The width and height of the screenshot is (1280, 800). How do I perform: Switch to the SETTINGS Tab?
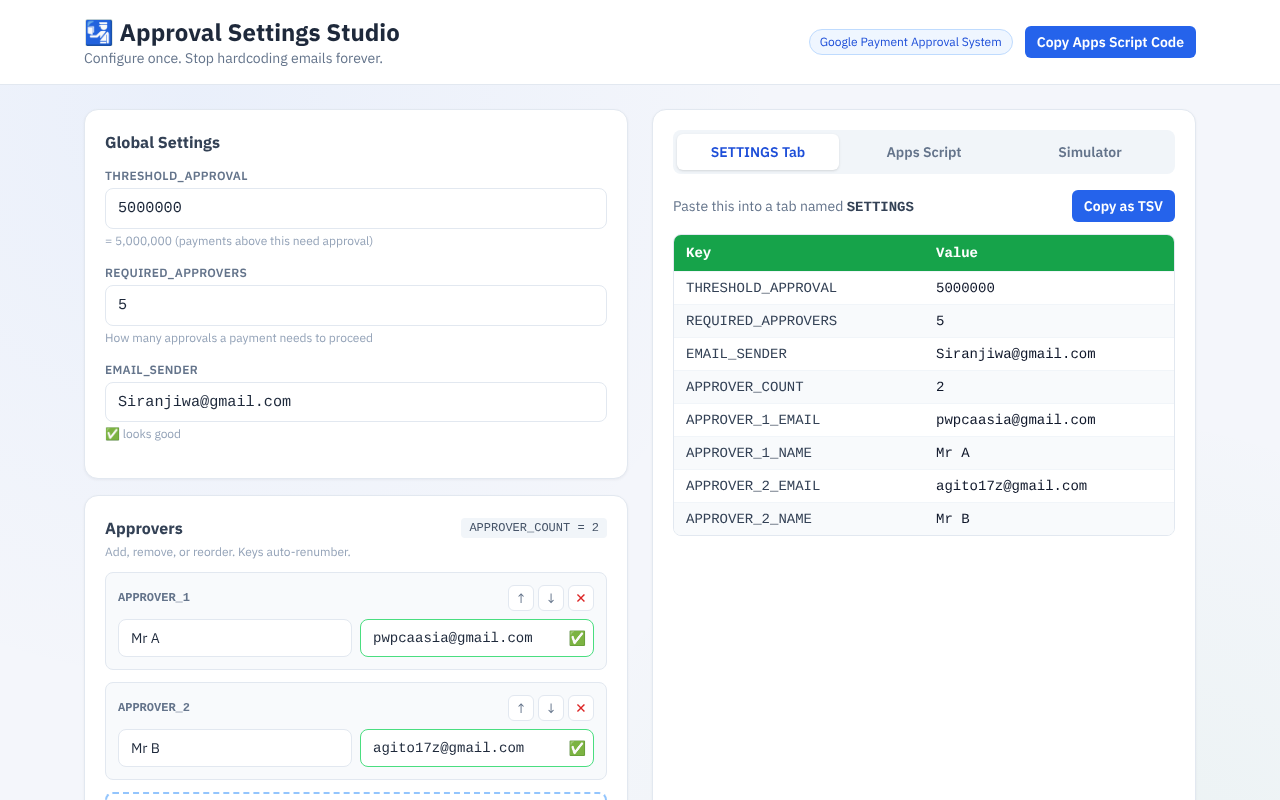[758, 152]
